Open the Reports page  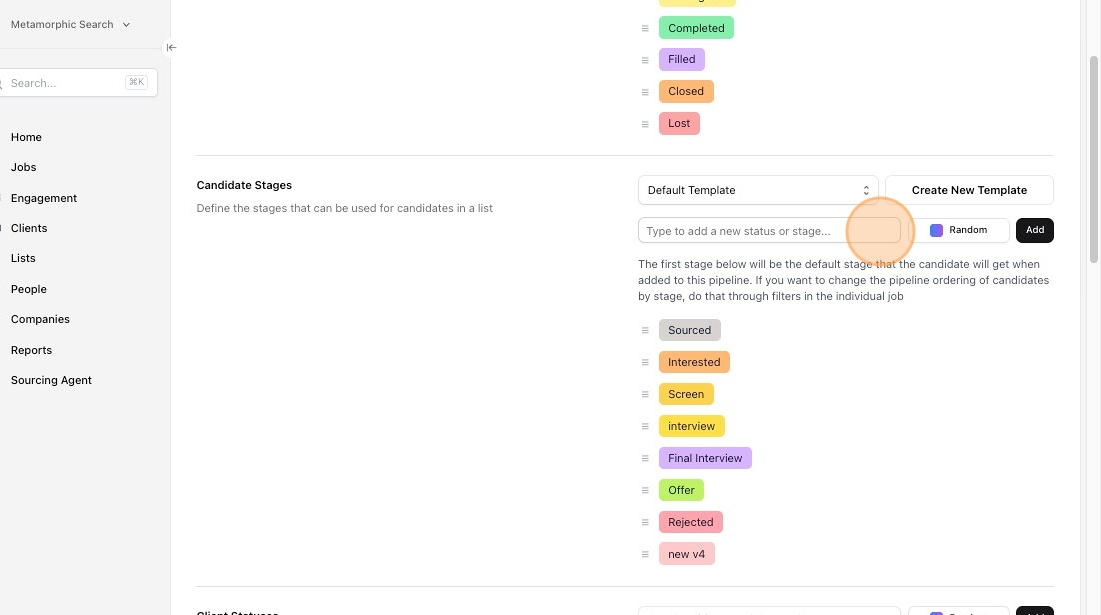[31, 350]
